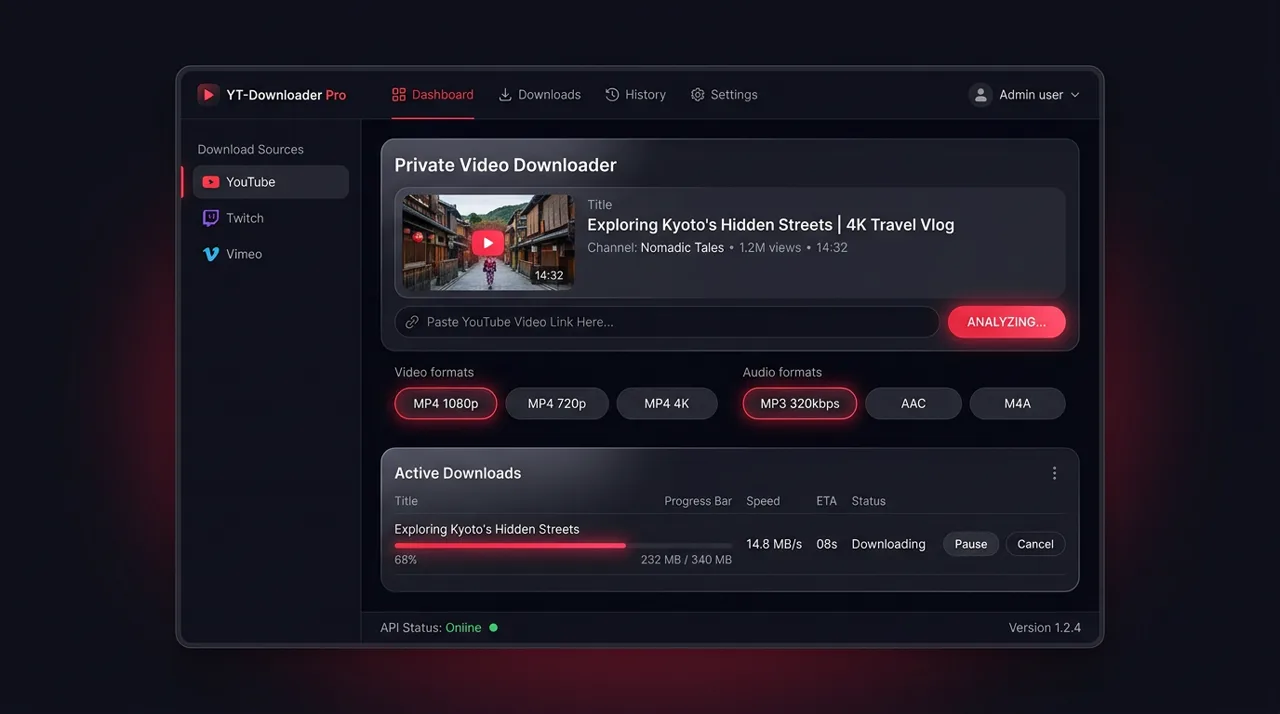The height and width of the screenshot is (714, 1280).
Task: Click the ANALYZING... button
Action: 1007,322
